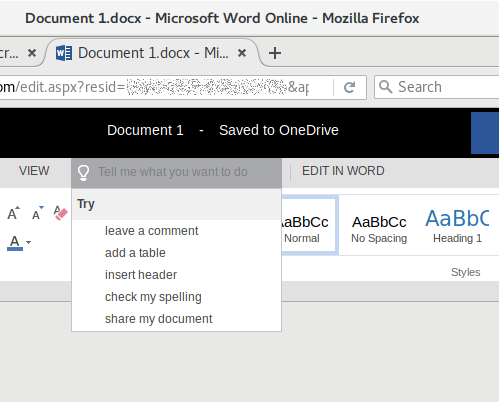Click the clear formatting eraser icon
This screenshot has width=499, height=402.
(60, 213)
